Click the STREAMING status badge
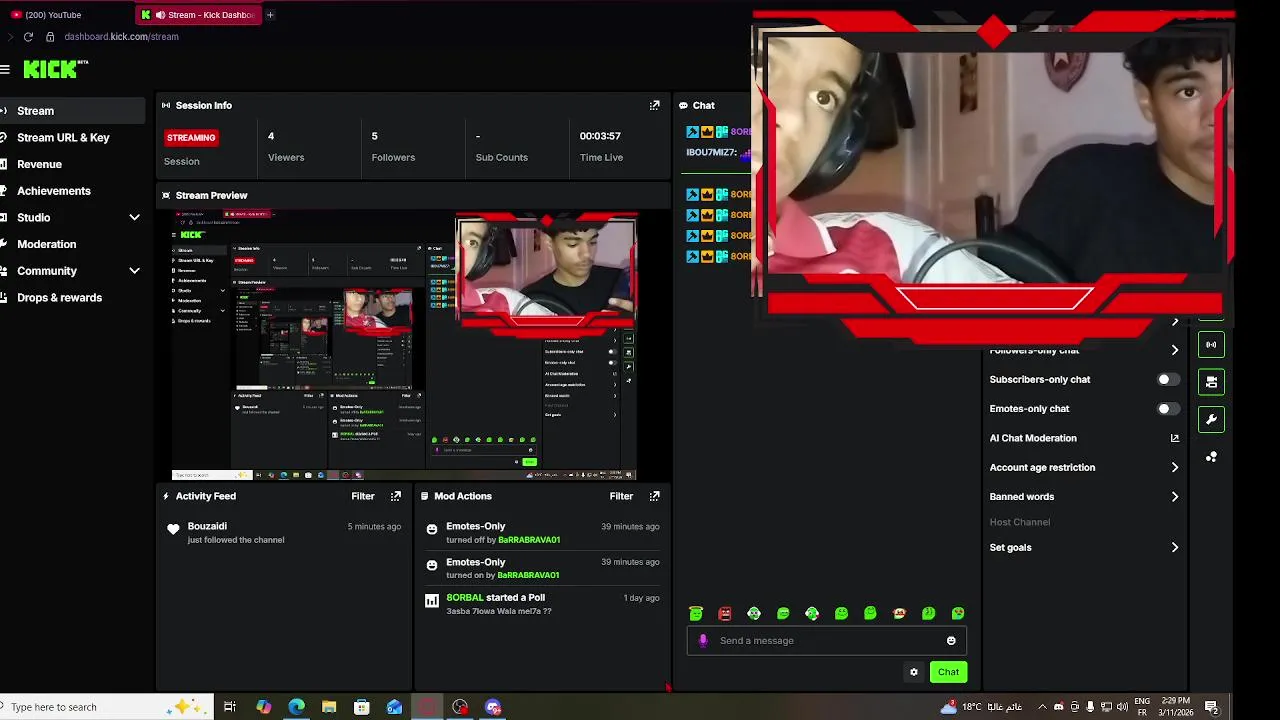This screenshot has height=720, width=1280. pyautogui.click(x=191, y=138)
